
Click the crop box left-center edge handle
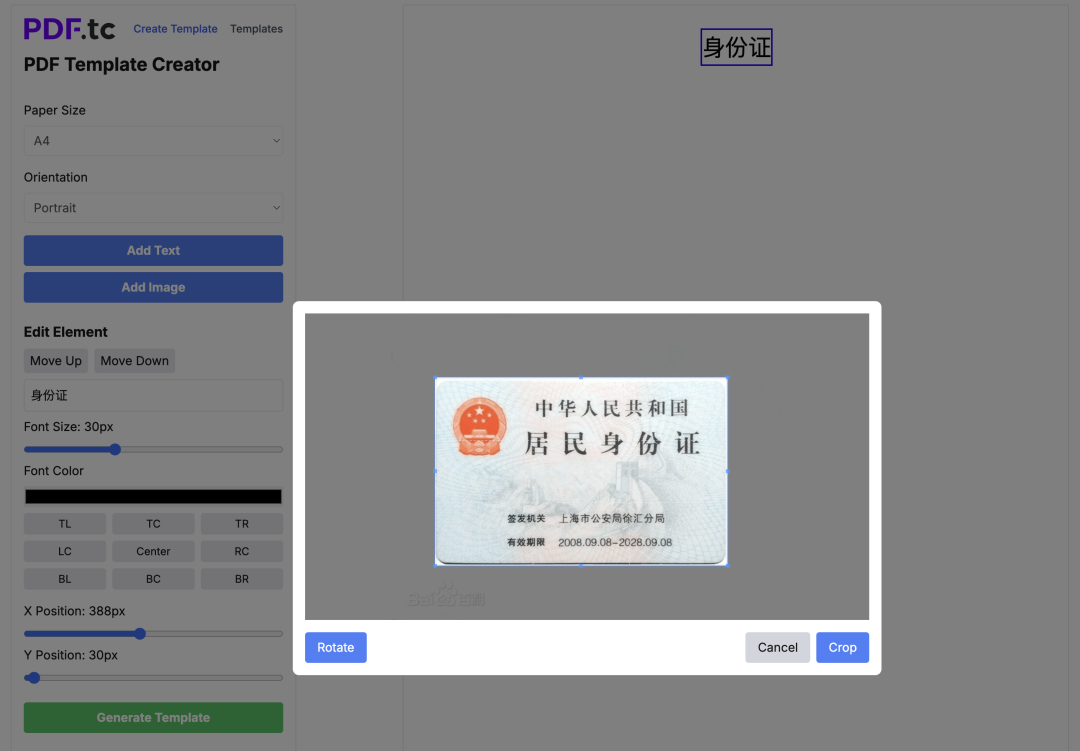435,471
